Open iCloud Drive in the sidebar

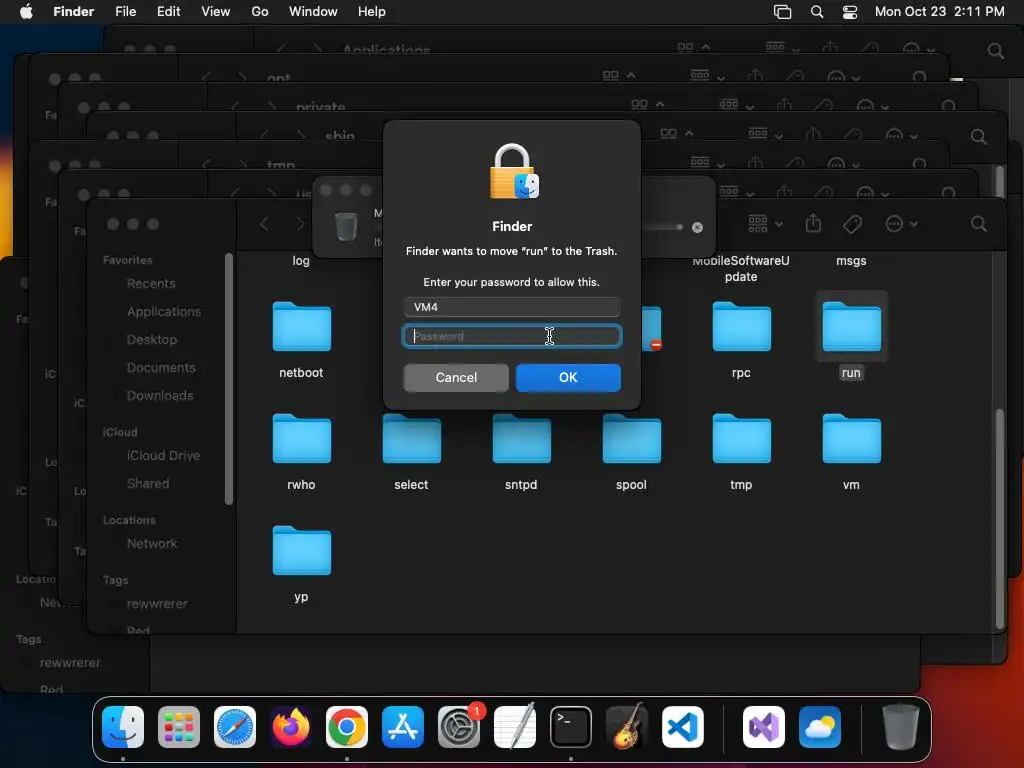[163, 455]
